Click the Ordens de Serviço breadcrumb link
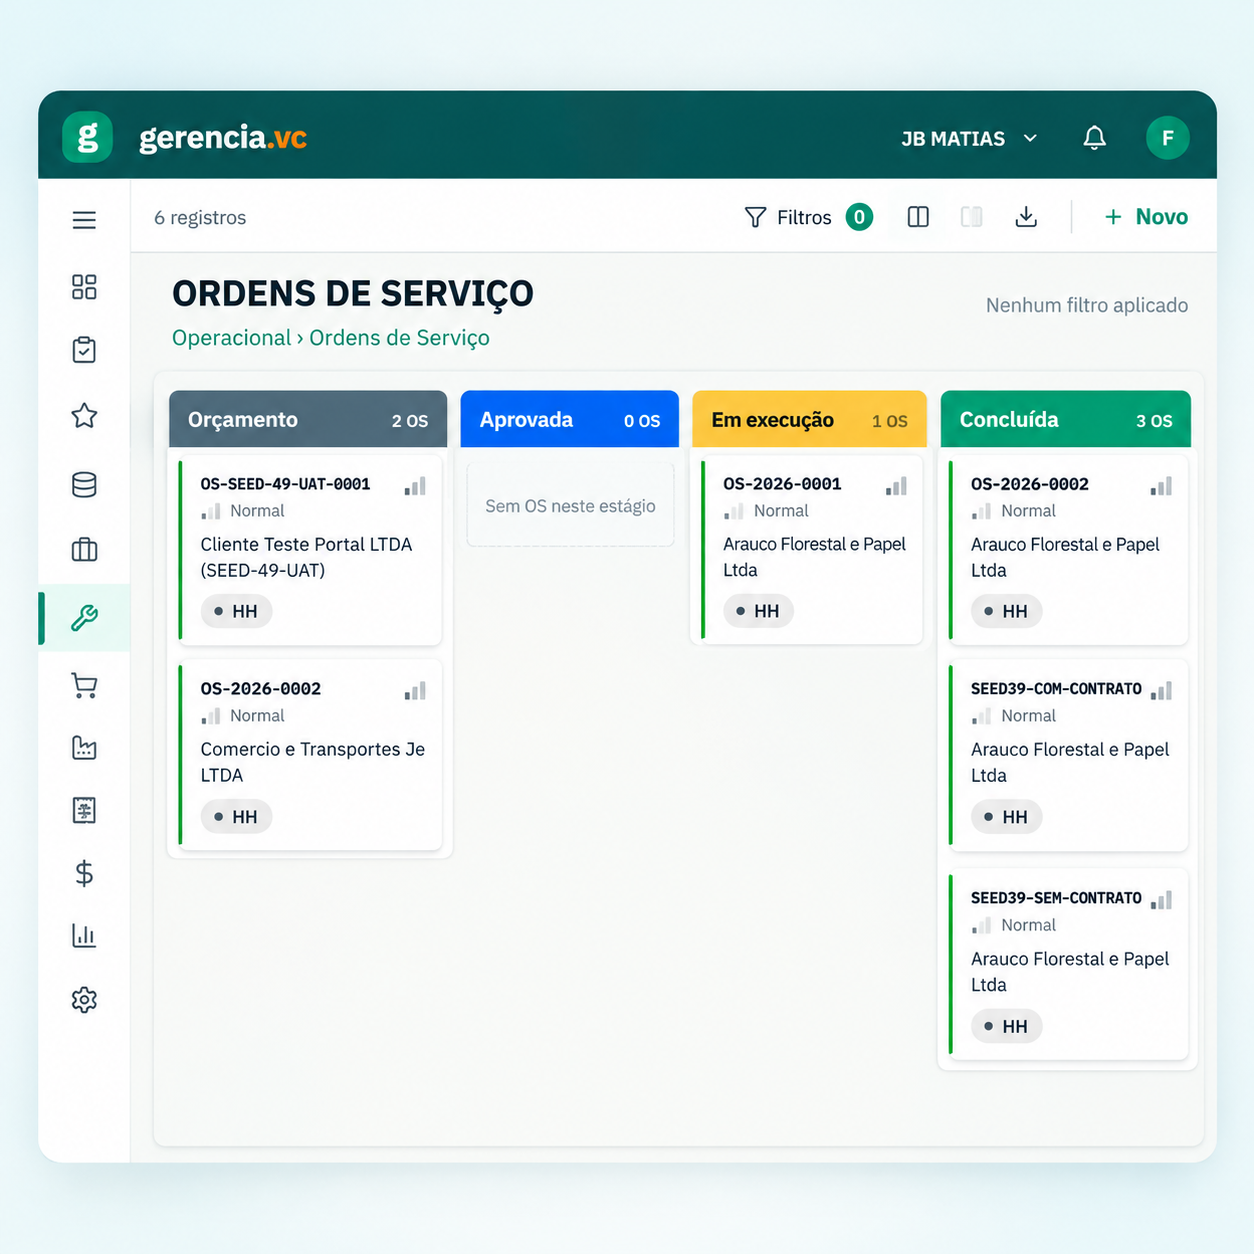Image resolution: width=1254 pixels, height=1254 pixels. pyautogui.click(x=399, y=338)
